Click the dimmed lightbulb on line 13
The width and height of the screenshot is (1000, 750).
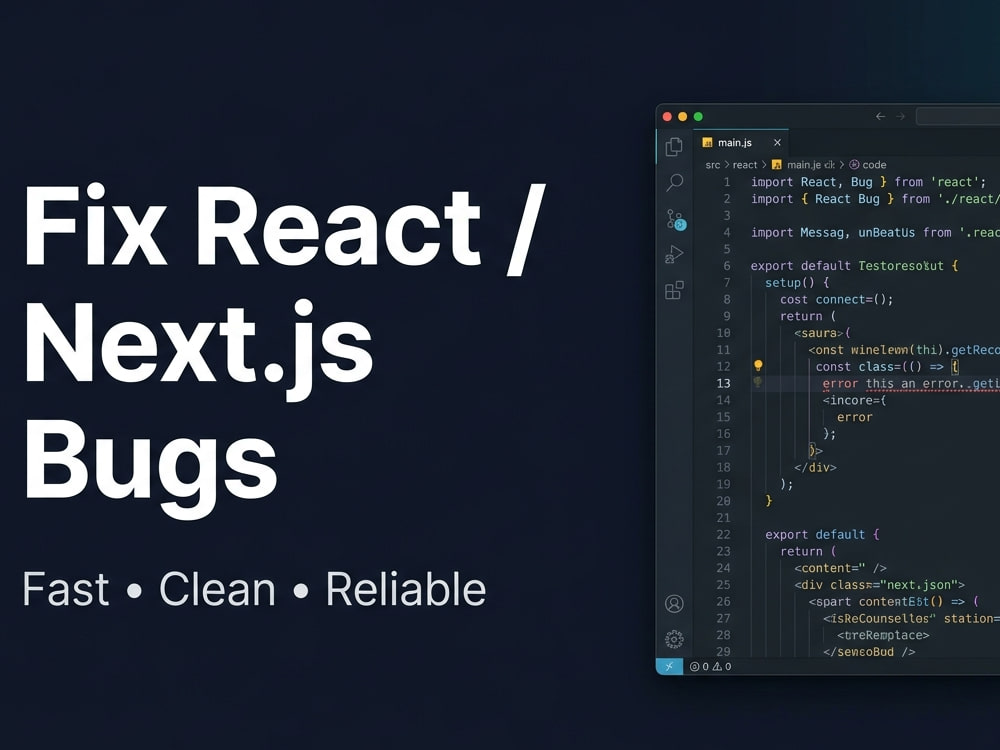click(x=758, y=382)
